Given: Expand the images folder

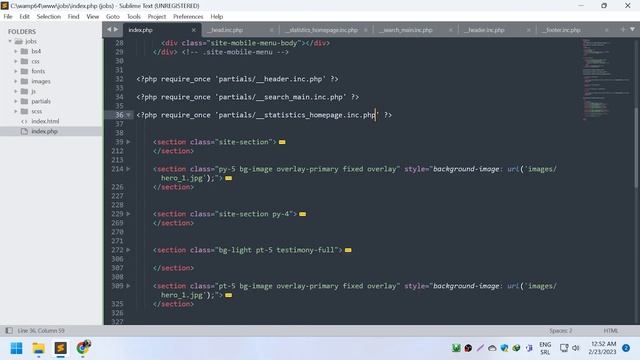Looking at the screenshot, I should click(16, 81).
